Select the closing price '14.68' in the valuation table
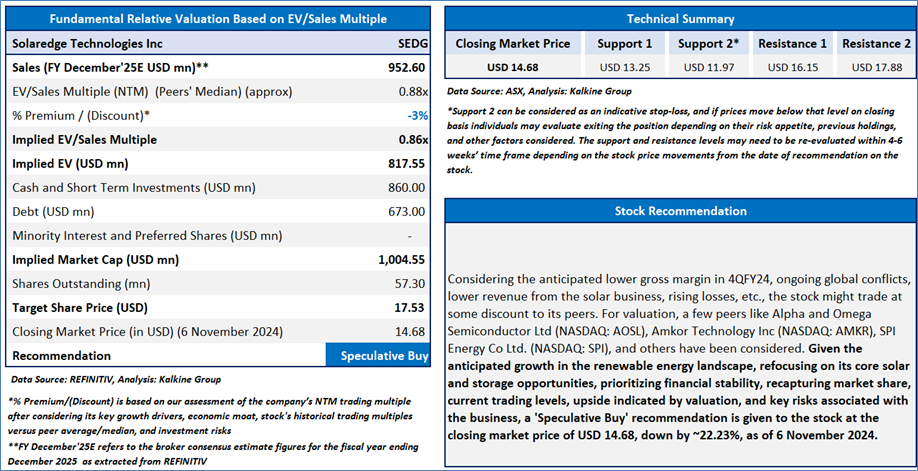The height and width of the screenshot is (471, 918). [412, 332]
